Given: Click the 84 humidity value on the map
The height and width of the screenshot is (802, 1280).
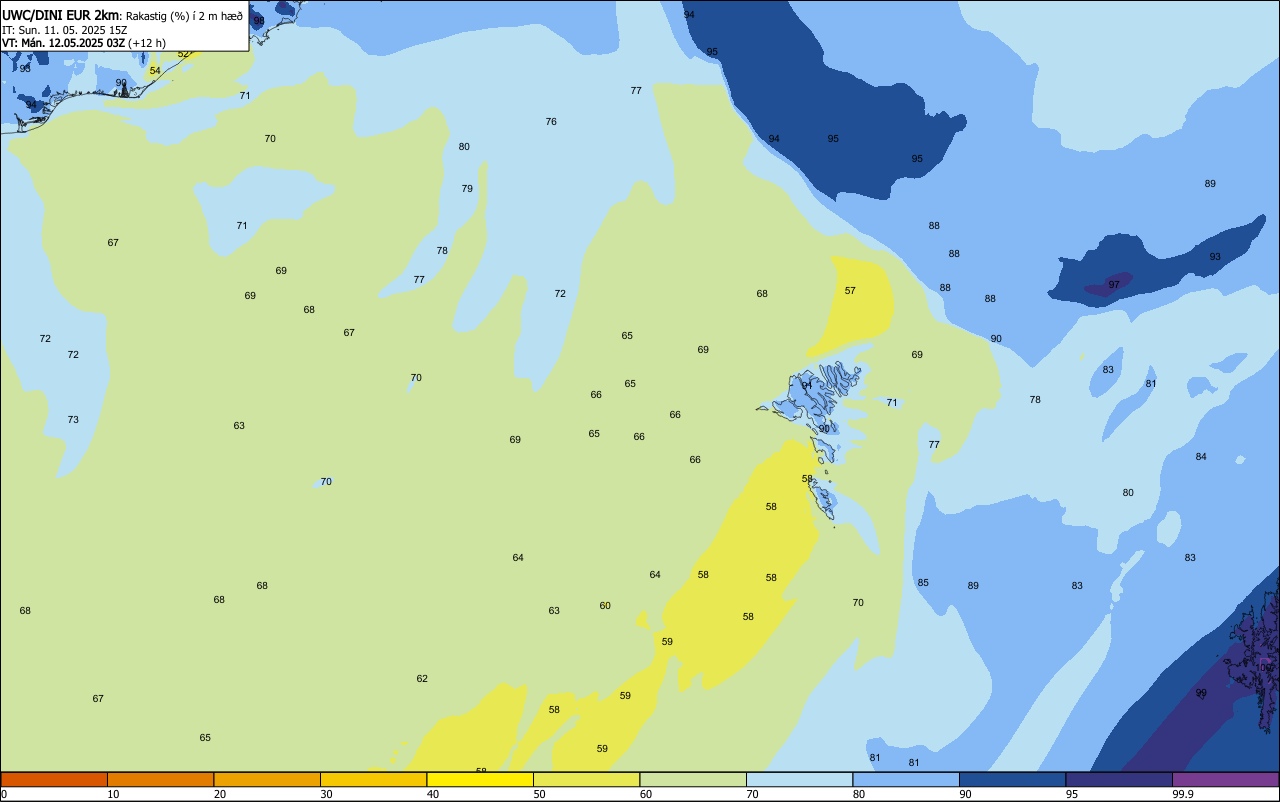Looking at the screenshot, I should 1201,457.
